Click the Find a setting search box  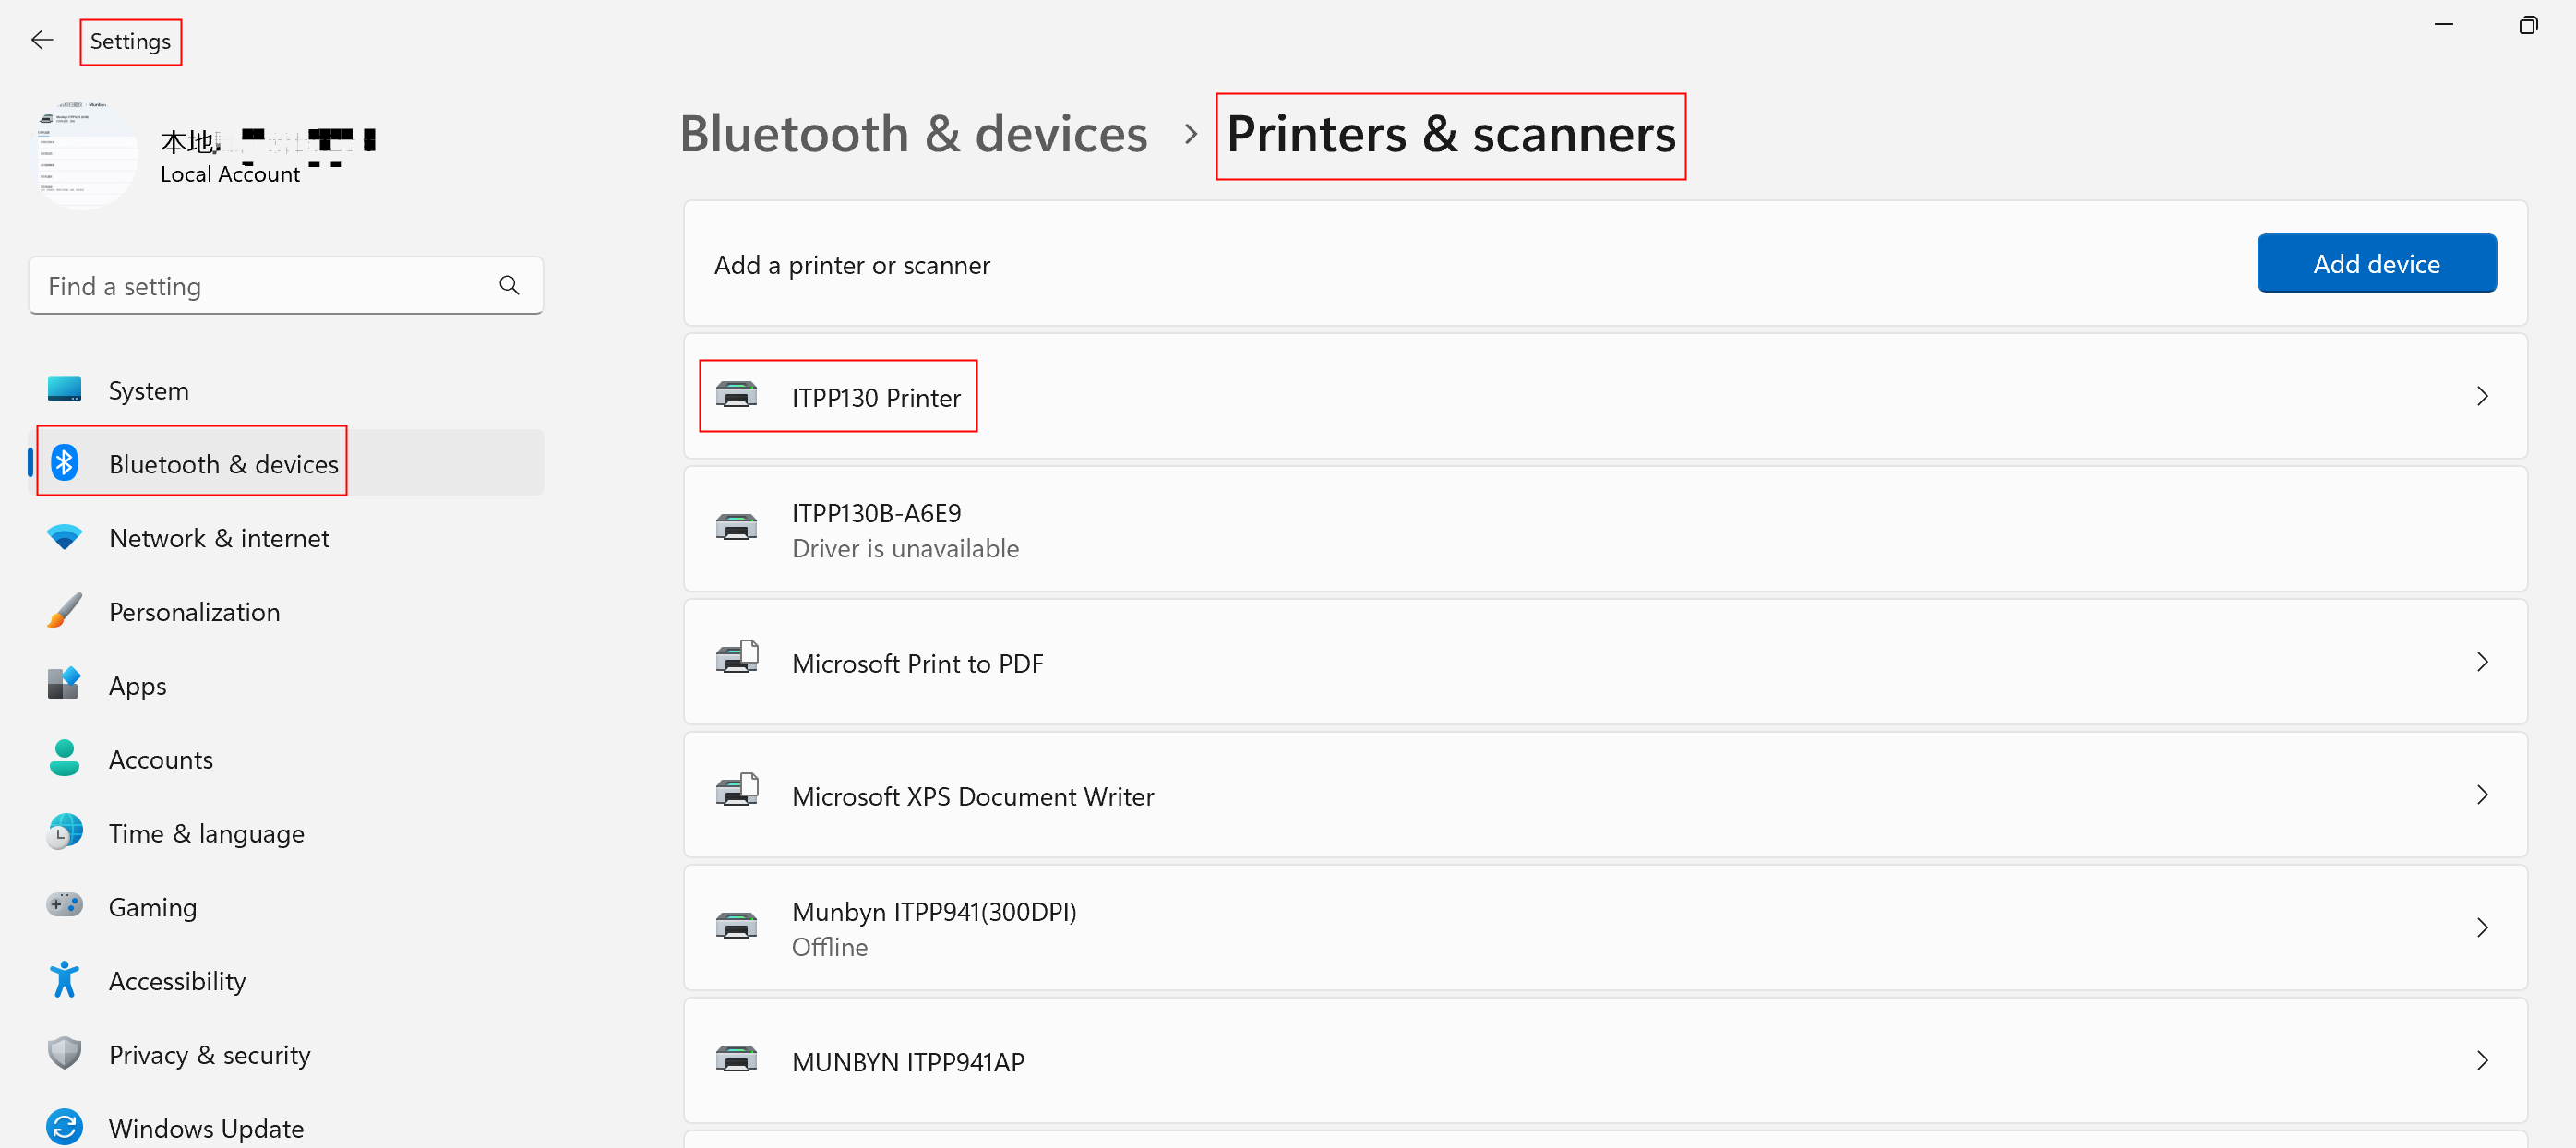point(260,286)
